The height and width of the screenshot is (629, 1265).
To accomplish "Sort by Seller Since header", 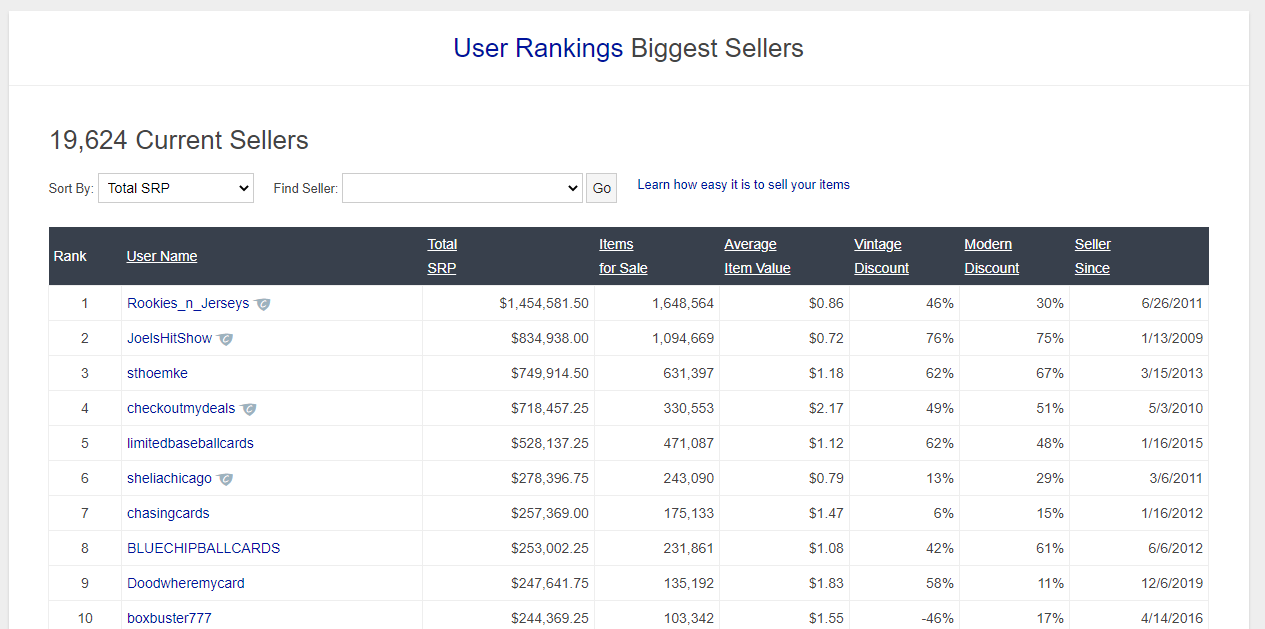I will pyautogui.click(x=1092, y=256).
